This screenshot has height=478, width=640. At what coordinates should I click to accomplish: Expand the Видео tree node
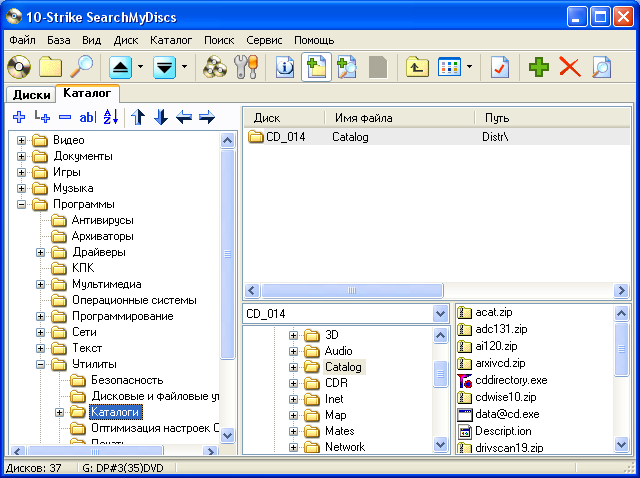pyautogui.click(x=22, y=140)
